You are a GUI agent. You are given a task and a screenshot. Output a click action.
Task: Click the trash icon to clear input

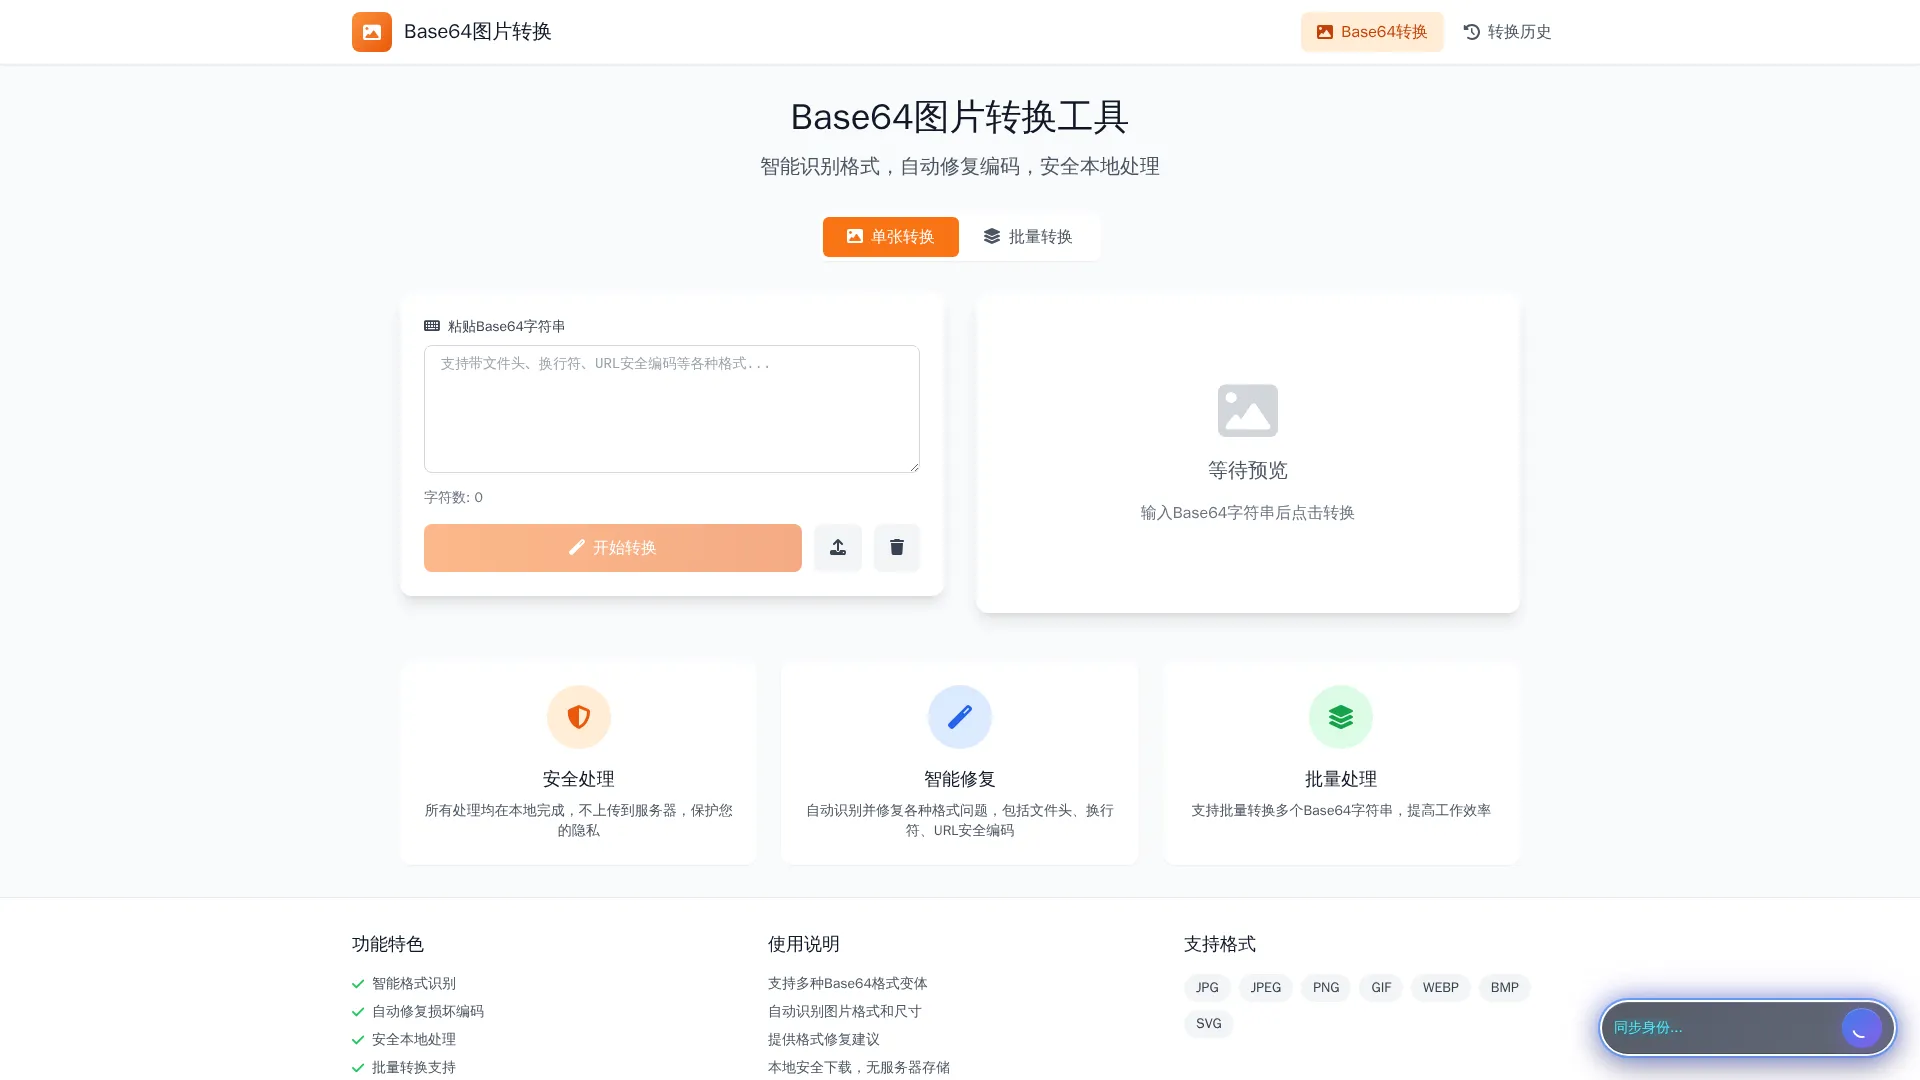897,547
